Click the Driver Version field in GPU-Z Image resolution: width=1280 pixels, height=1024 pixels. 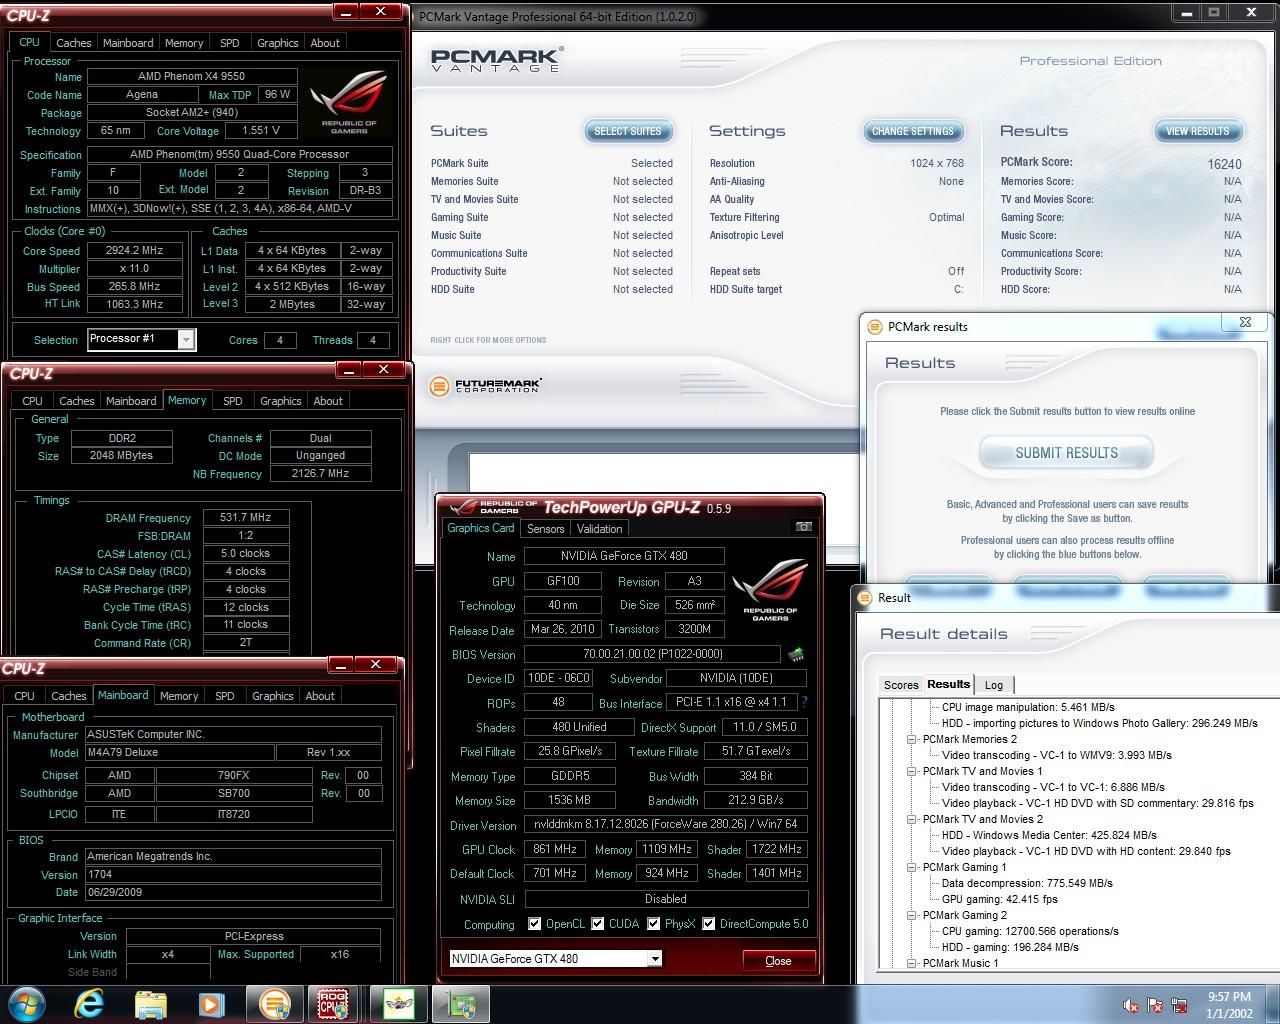665,825
